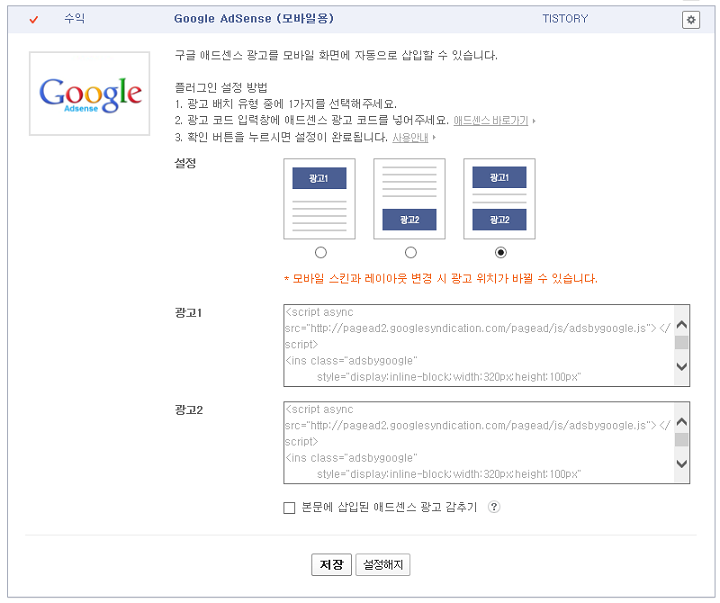Click the orange mobile skin warning text

tap(441, 278)
